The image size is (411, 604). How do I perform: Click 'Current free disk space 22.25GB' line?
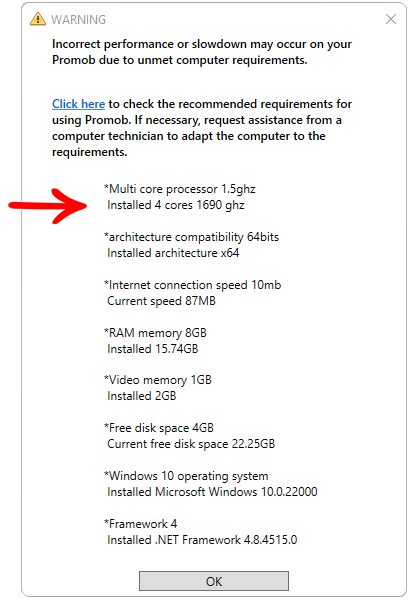pos(191,444)
